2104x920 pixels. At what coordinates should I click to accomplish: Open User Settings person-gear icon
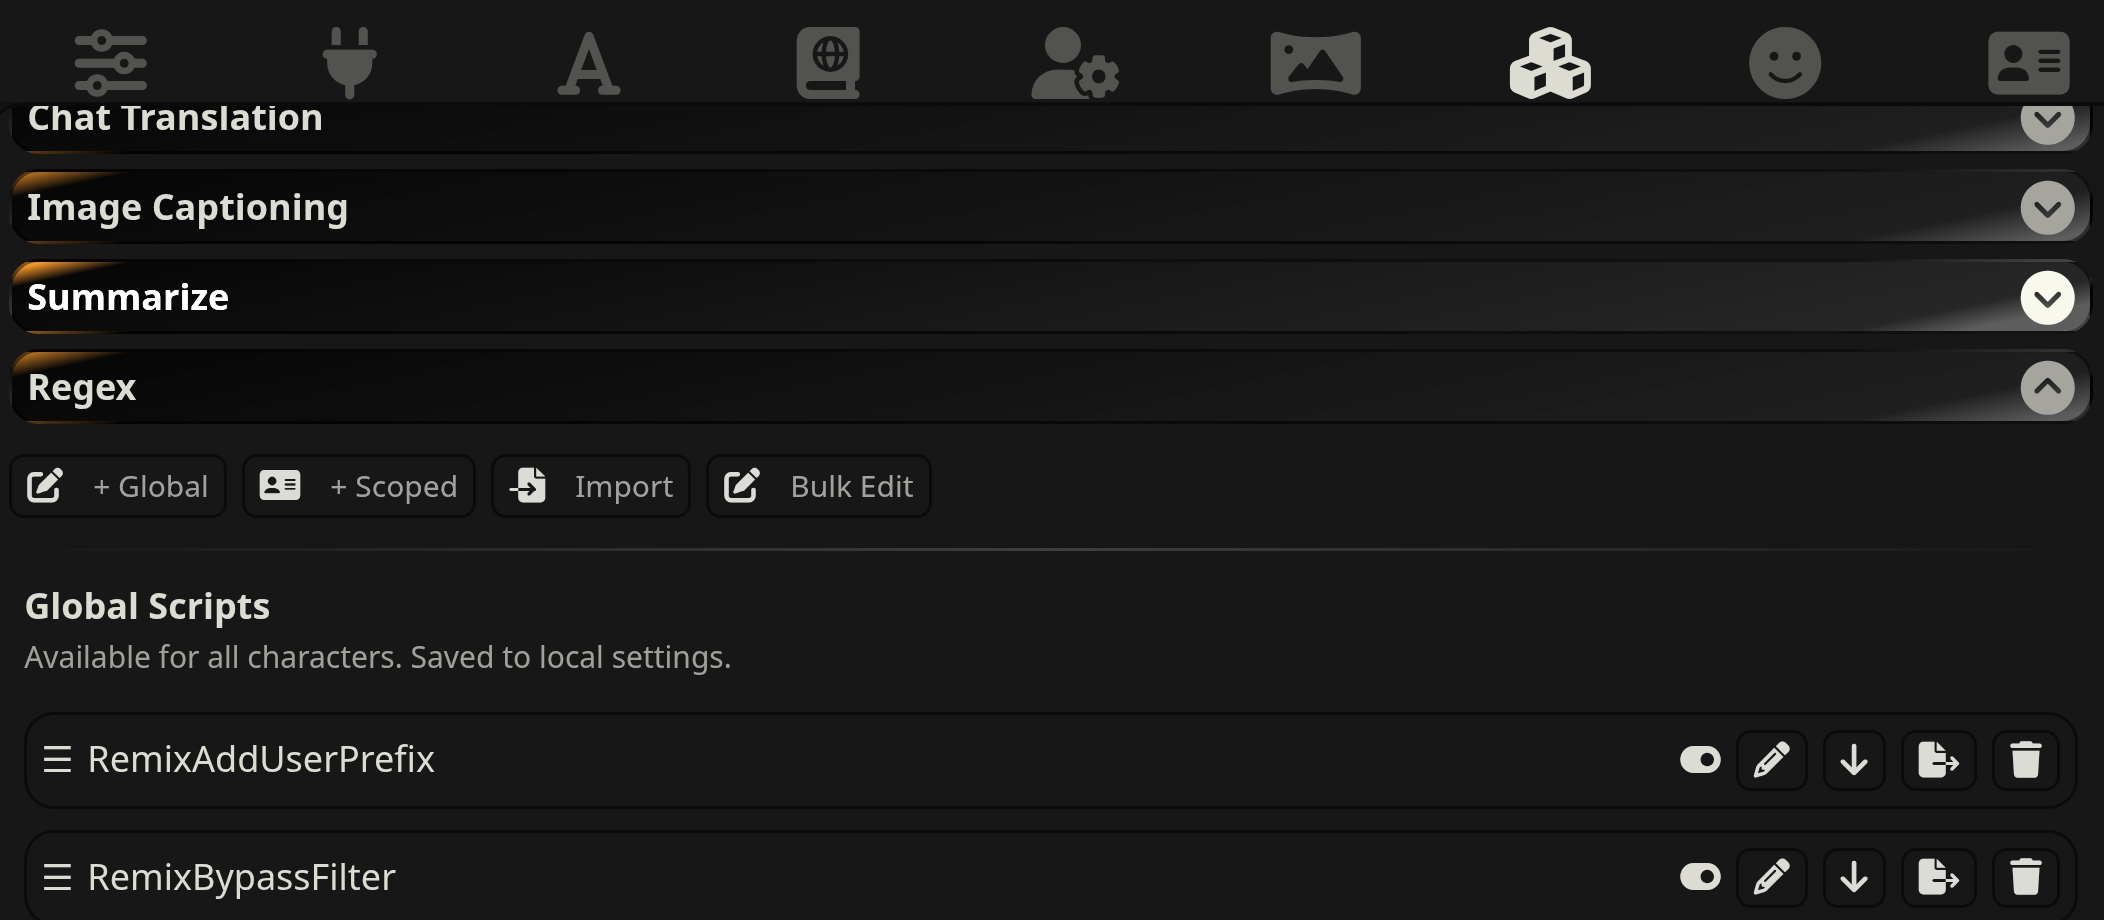[1074, 63]
